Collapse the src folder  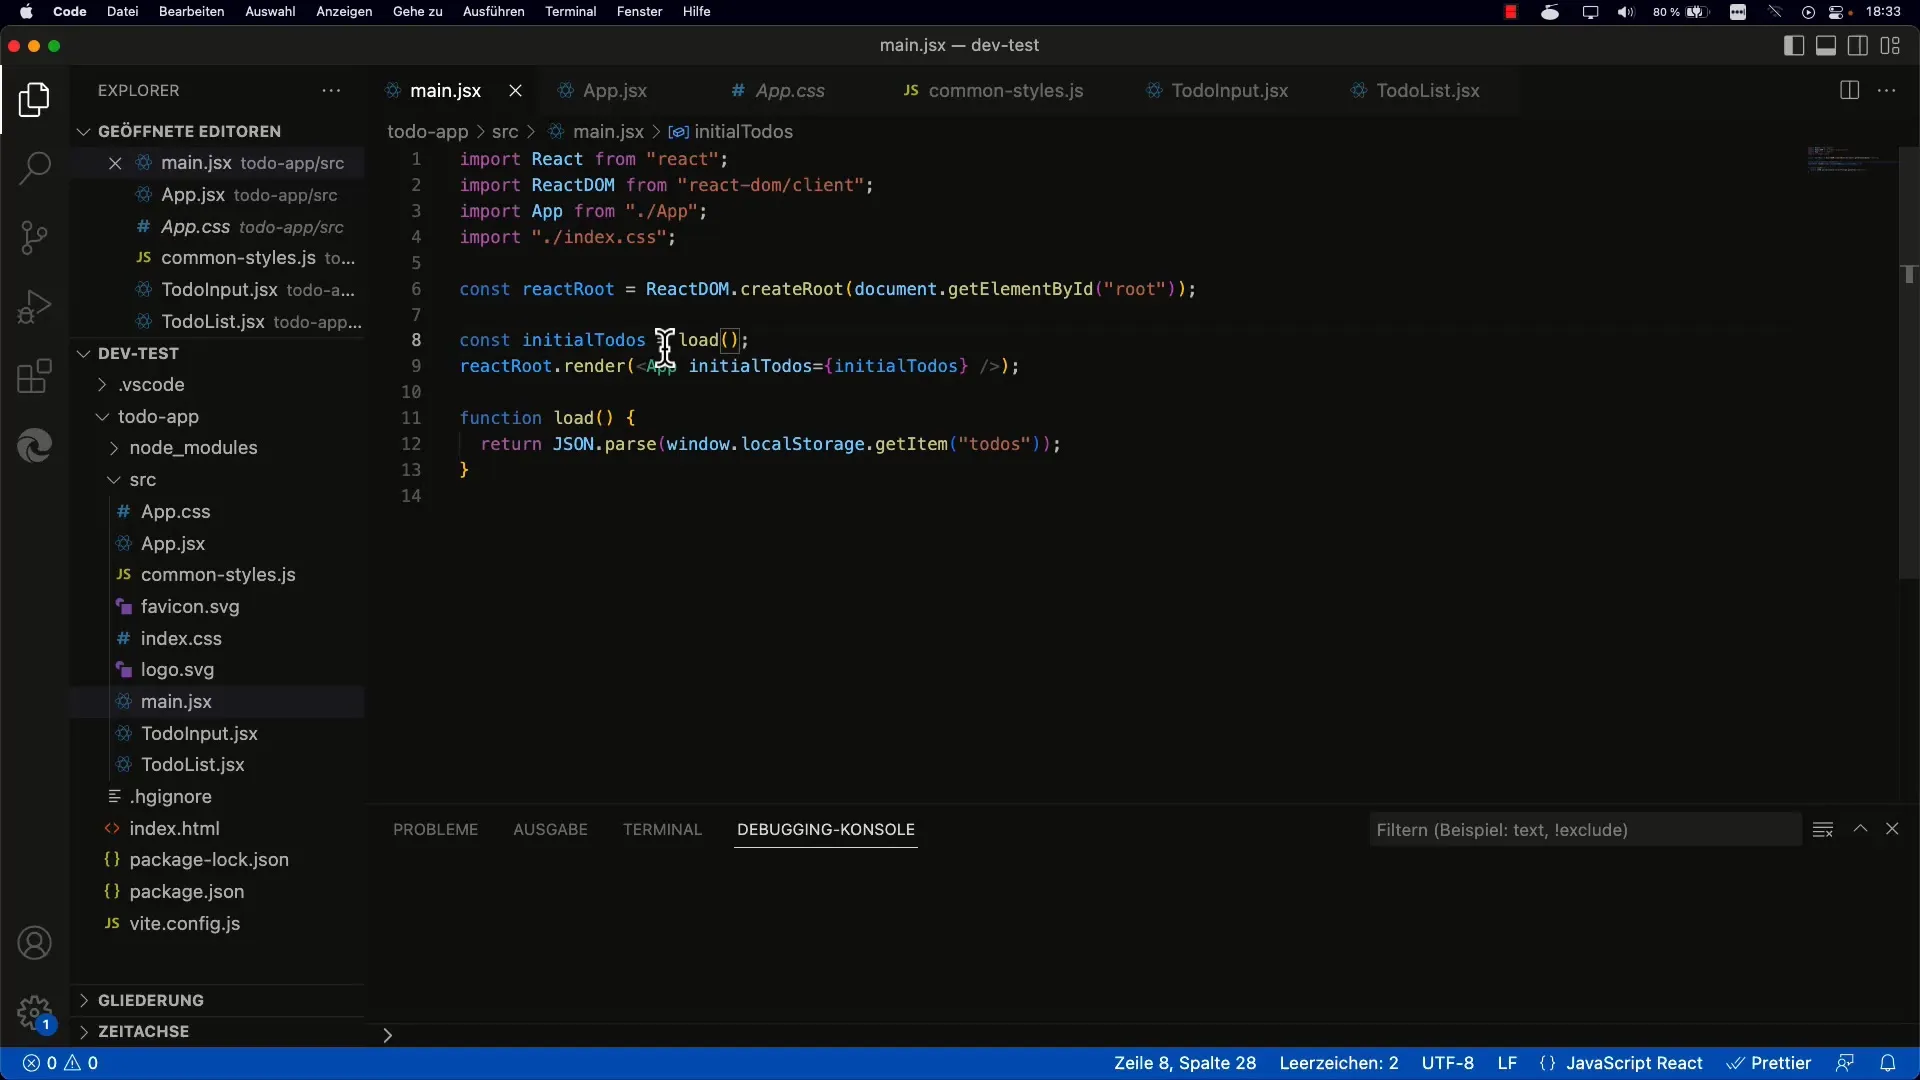[142, 480]
